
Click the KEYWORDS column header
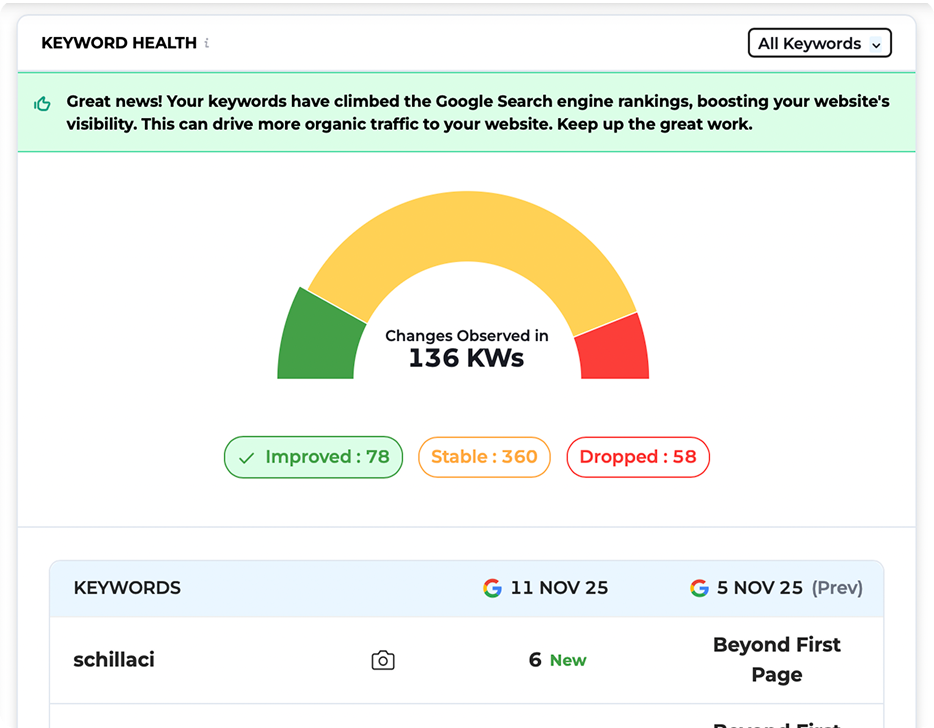click(x=127, y=588)
